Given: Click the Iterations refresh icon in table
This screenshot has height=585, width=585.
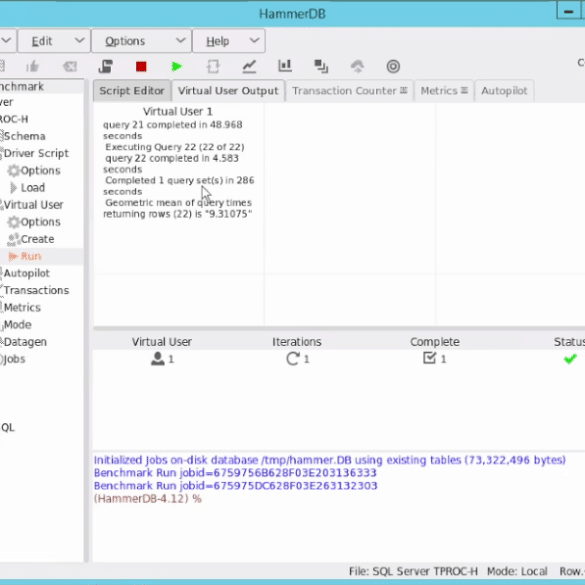Looking at the screenshot, I should (292, 359).
